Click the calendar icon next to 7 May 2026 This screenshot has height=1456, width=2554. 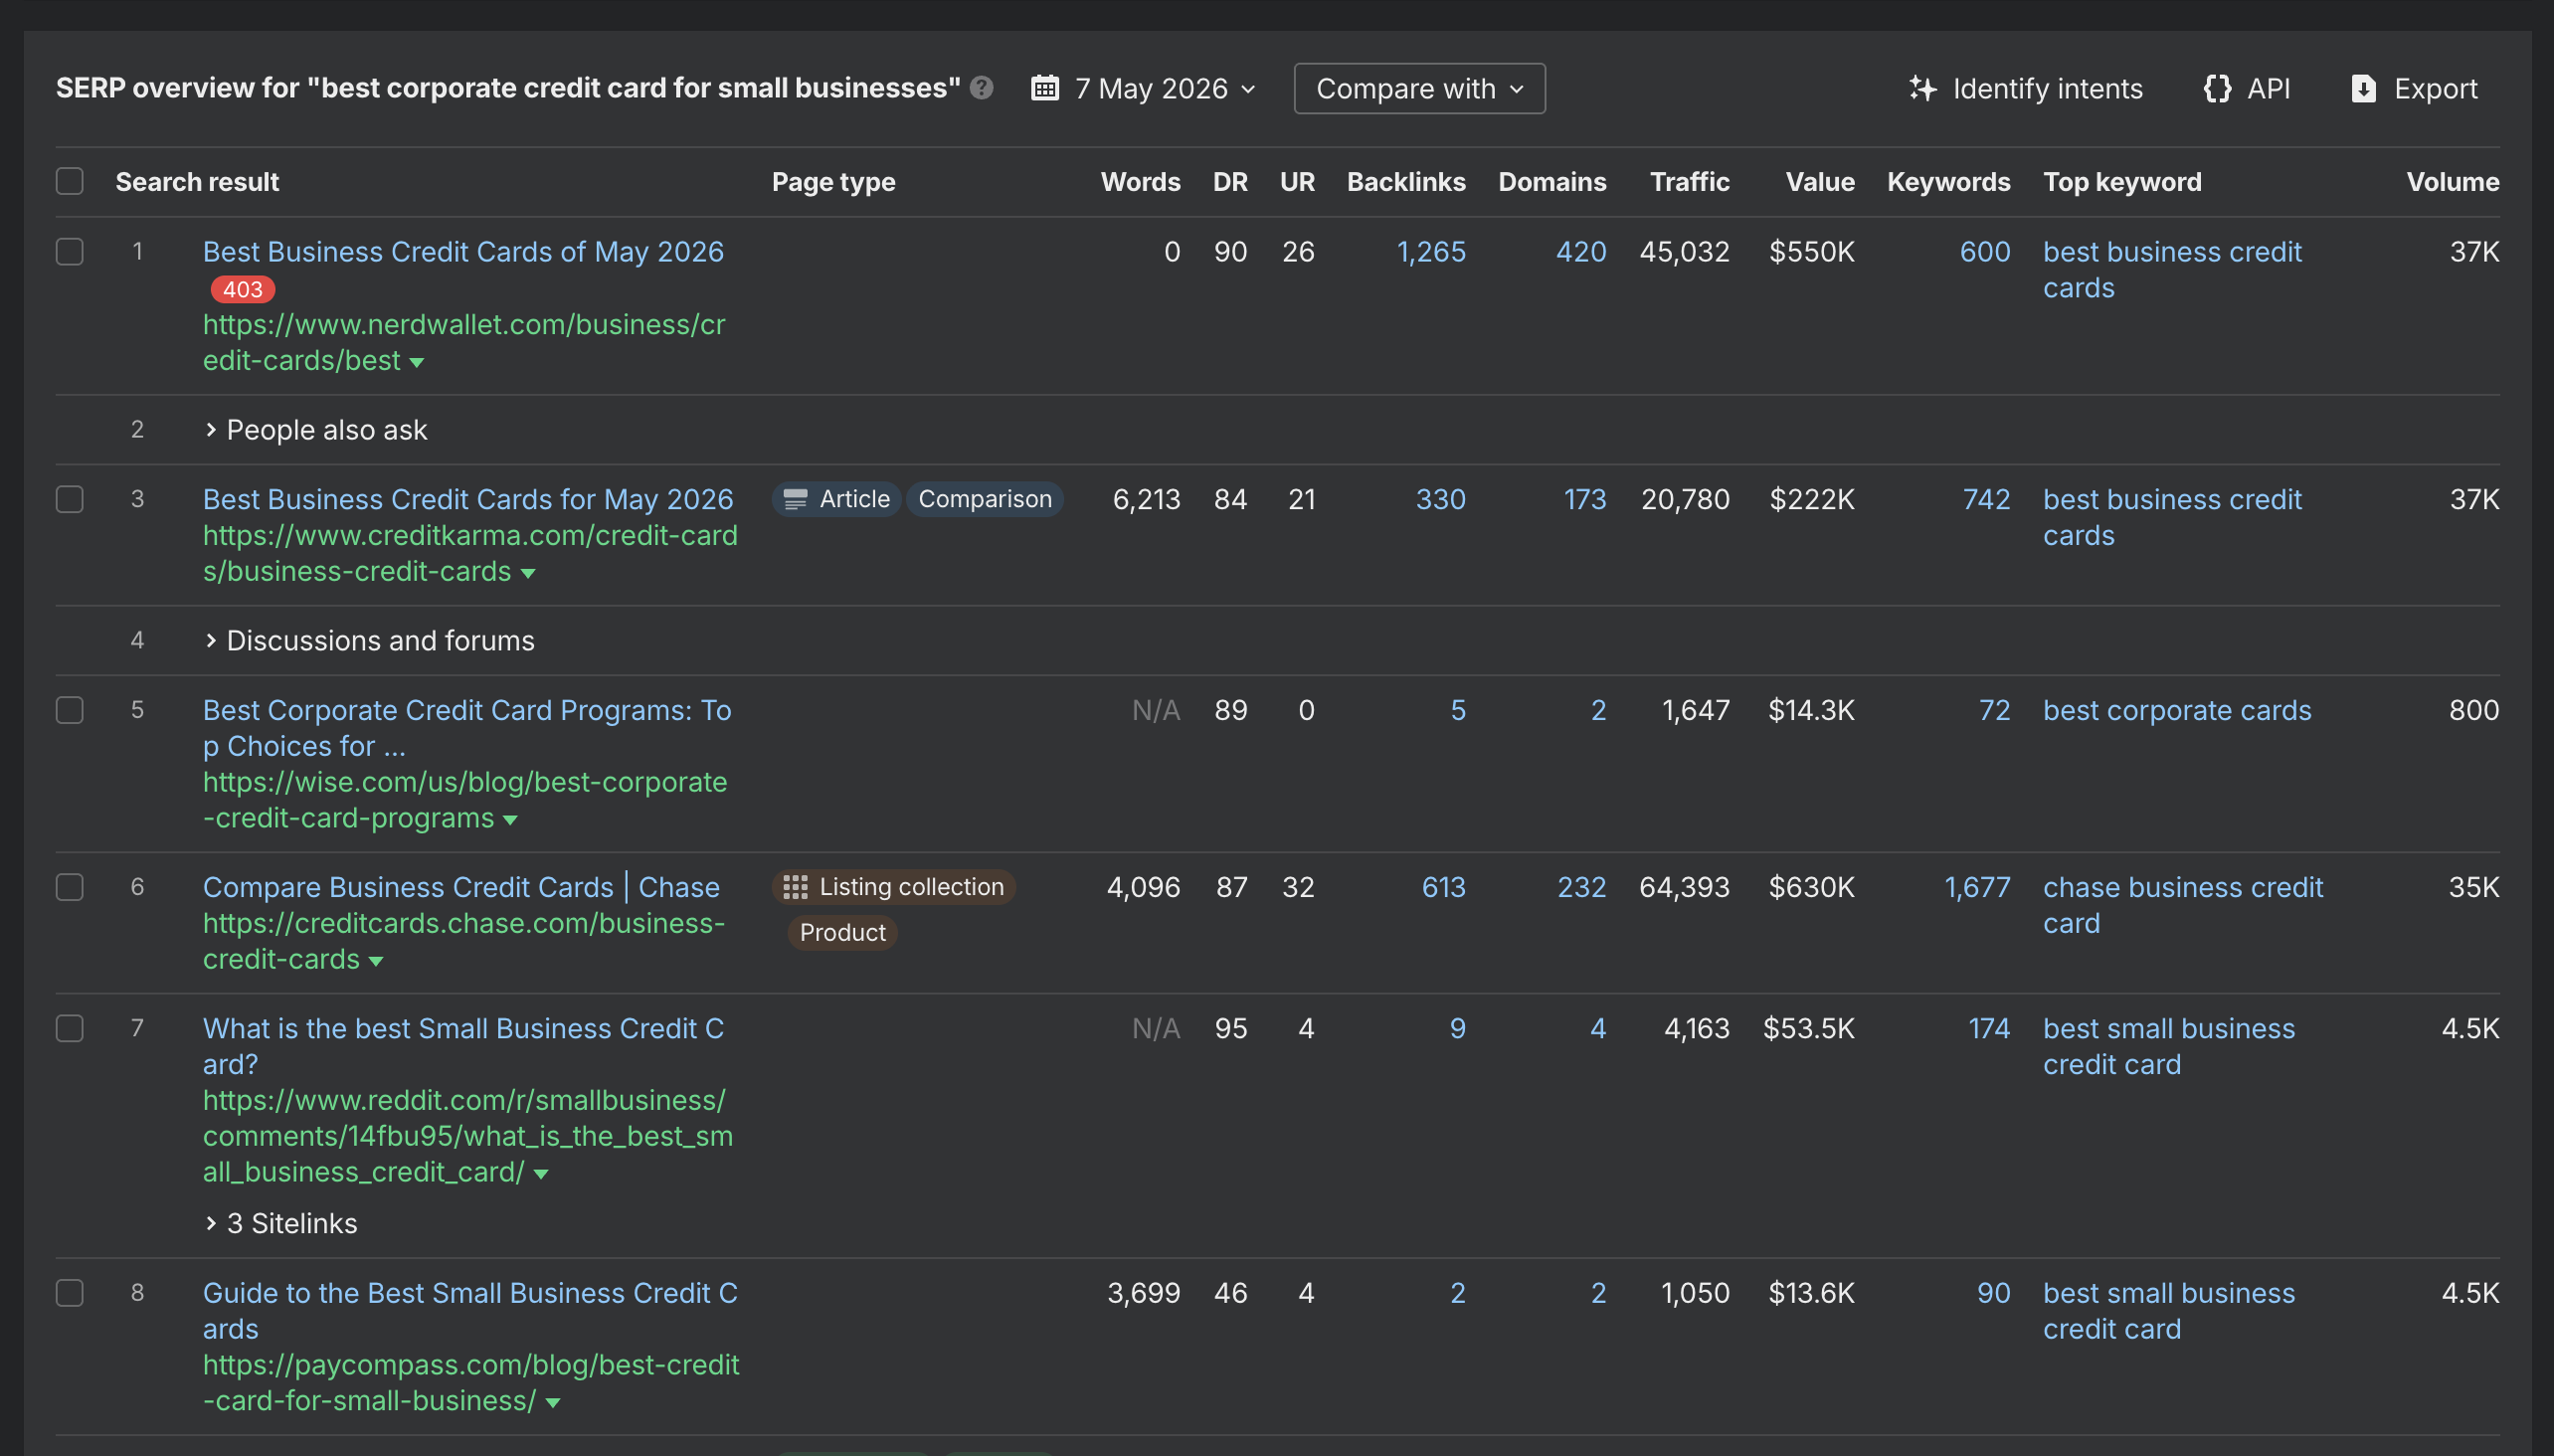(x=1045, y=88)
